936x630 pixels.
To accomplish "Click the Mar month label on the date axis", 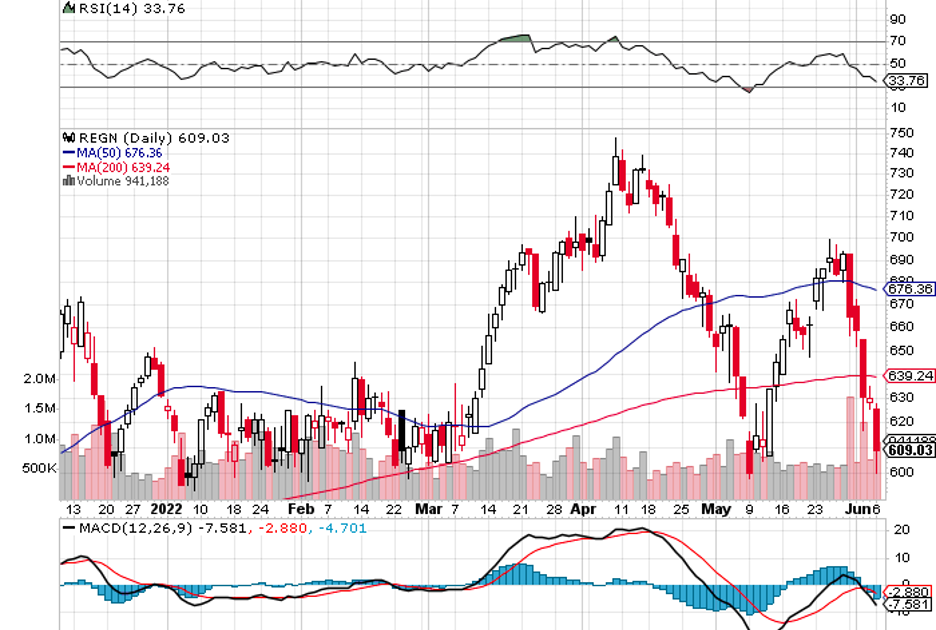I will [429, 509].
